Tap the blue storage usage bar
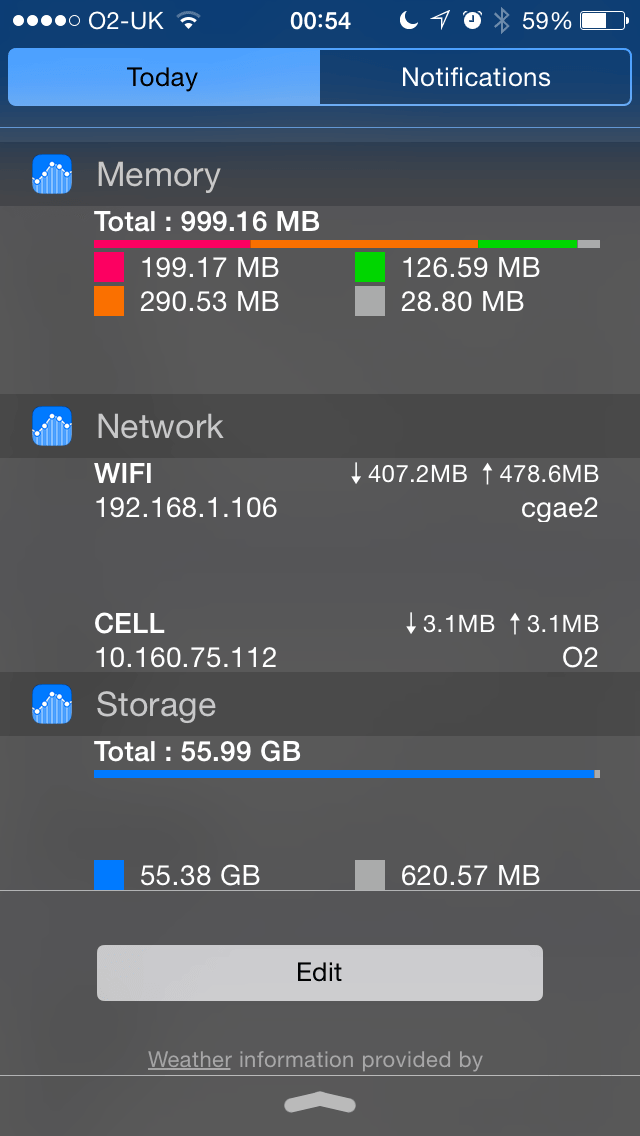Viewport: 640px width, 1136px height. click(x=344, y=774)
